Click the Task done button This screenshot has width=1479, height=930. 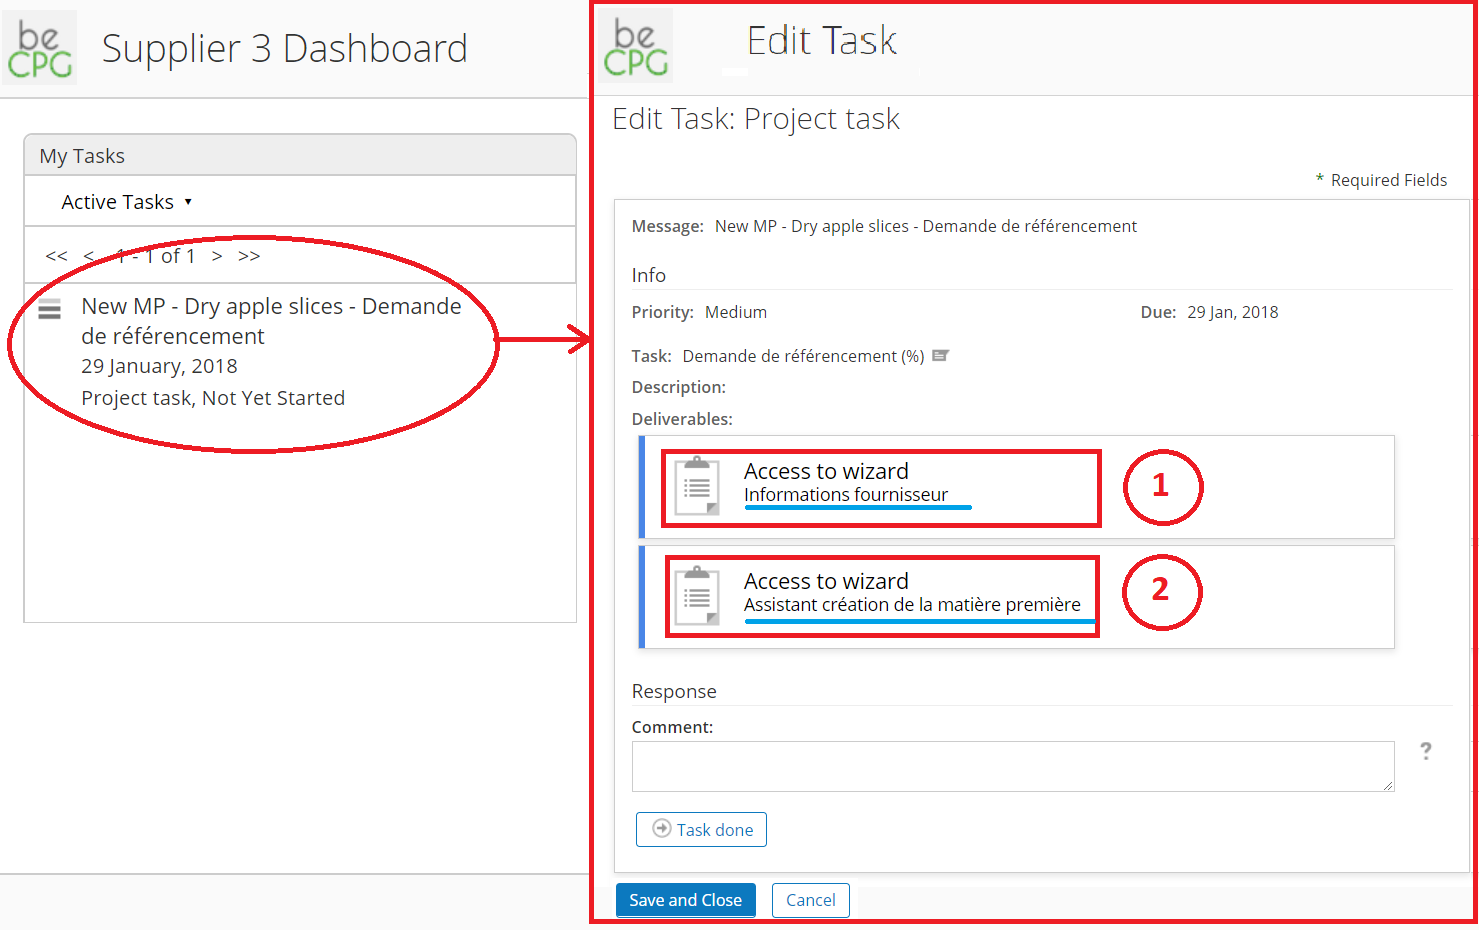coord(701,829)
